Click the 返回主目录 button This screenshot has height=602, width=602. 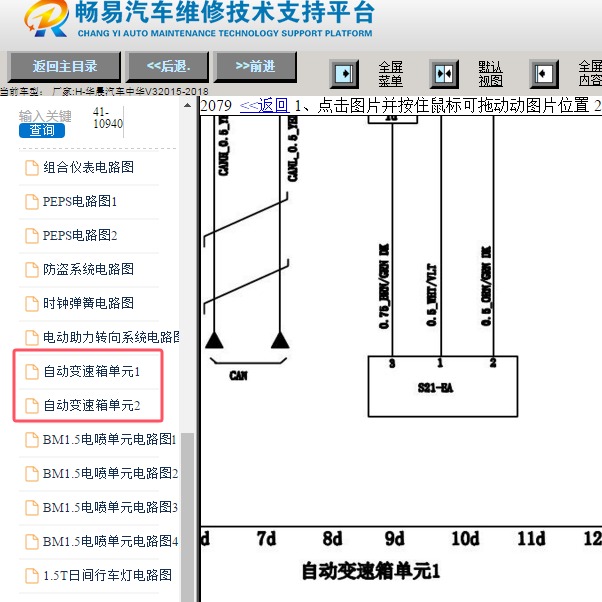tap(64, 67)
